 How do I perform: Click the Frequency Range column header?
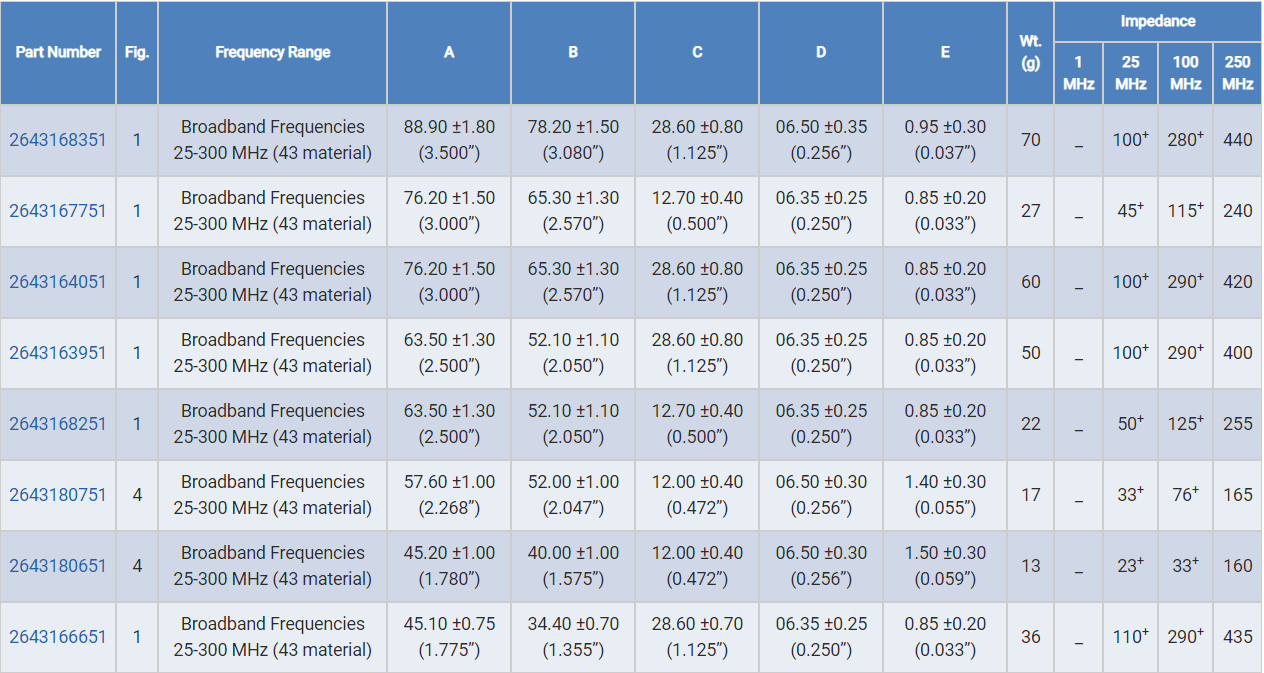pos(272,52)
